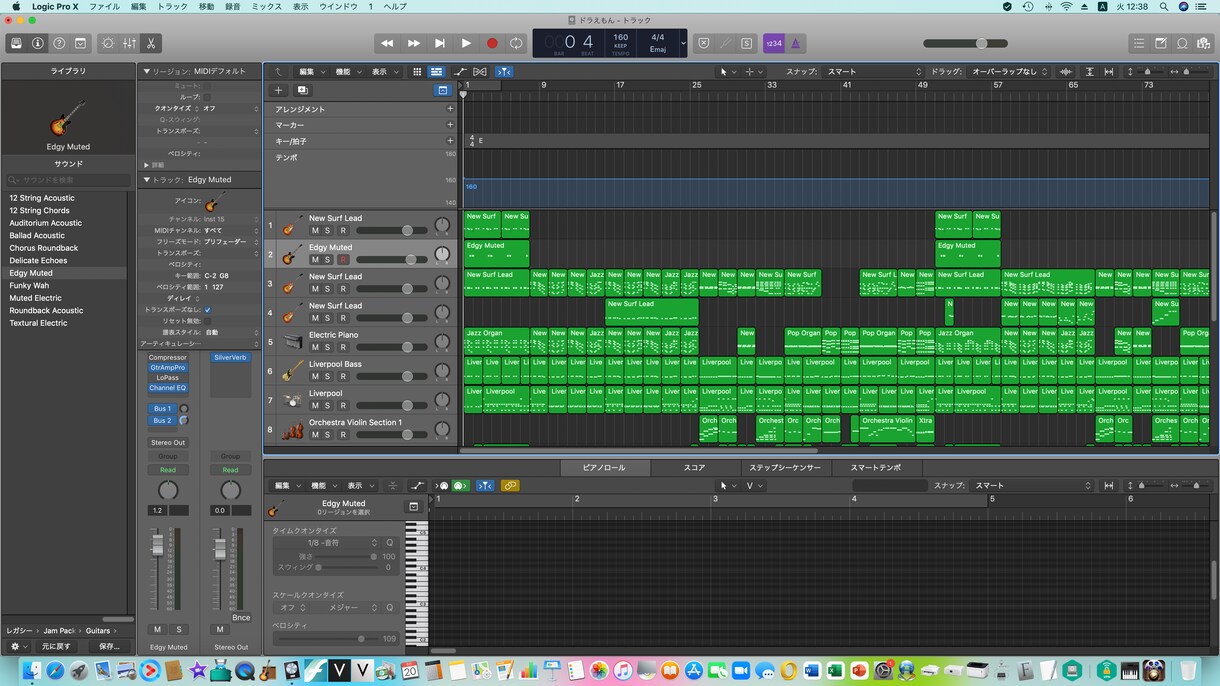
Task: Open Quick Help question mark icon
Action: (x=59, y=43)
